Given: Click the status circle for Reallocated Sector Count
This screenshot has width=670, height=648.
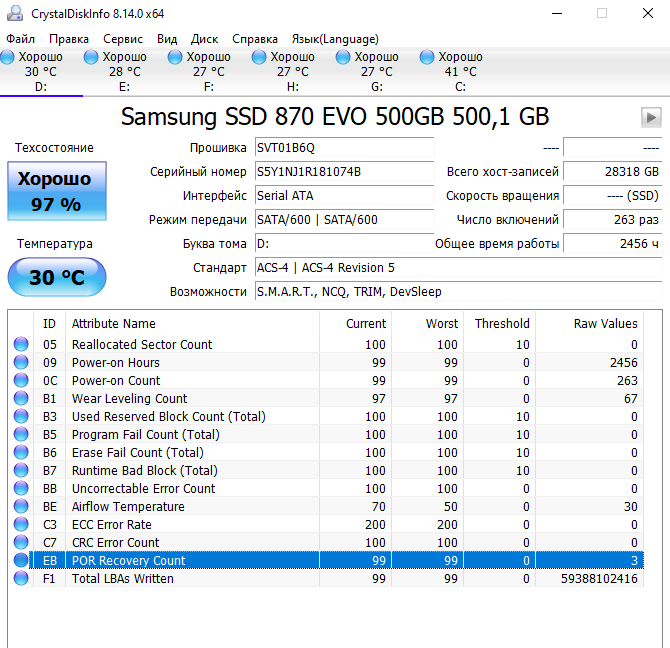Looking at the screenshot, I should coord(21,344).
